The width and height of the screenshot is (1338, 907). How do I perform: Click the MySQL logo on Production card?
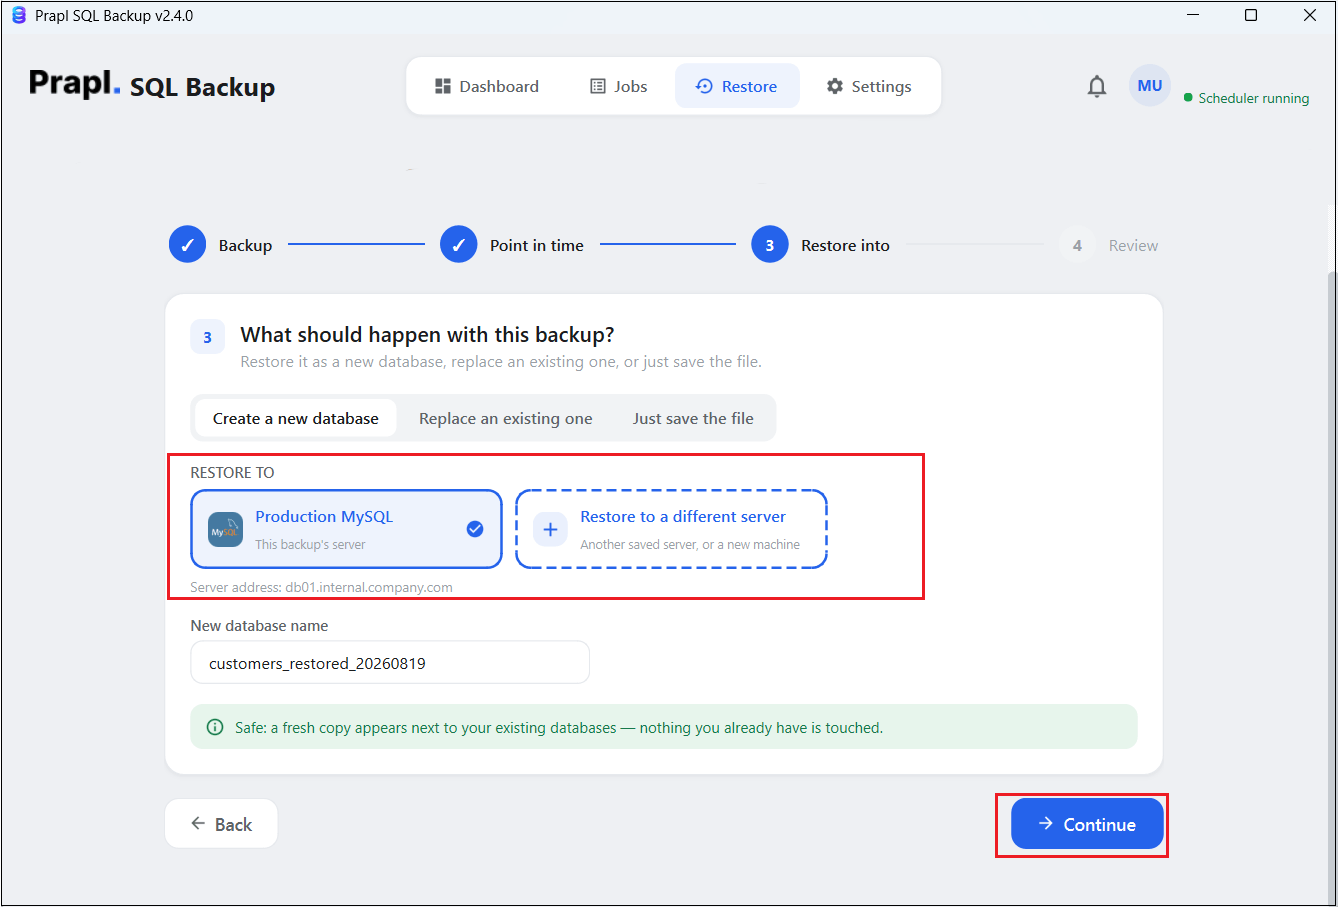[225, 530]
